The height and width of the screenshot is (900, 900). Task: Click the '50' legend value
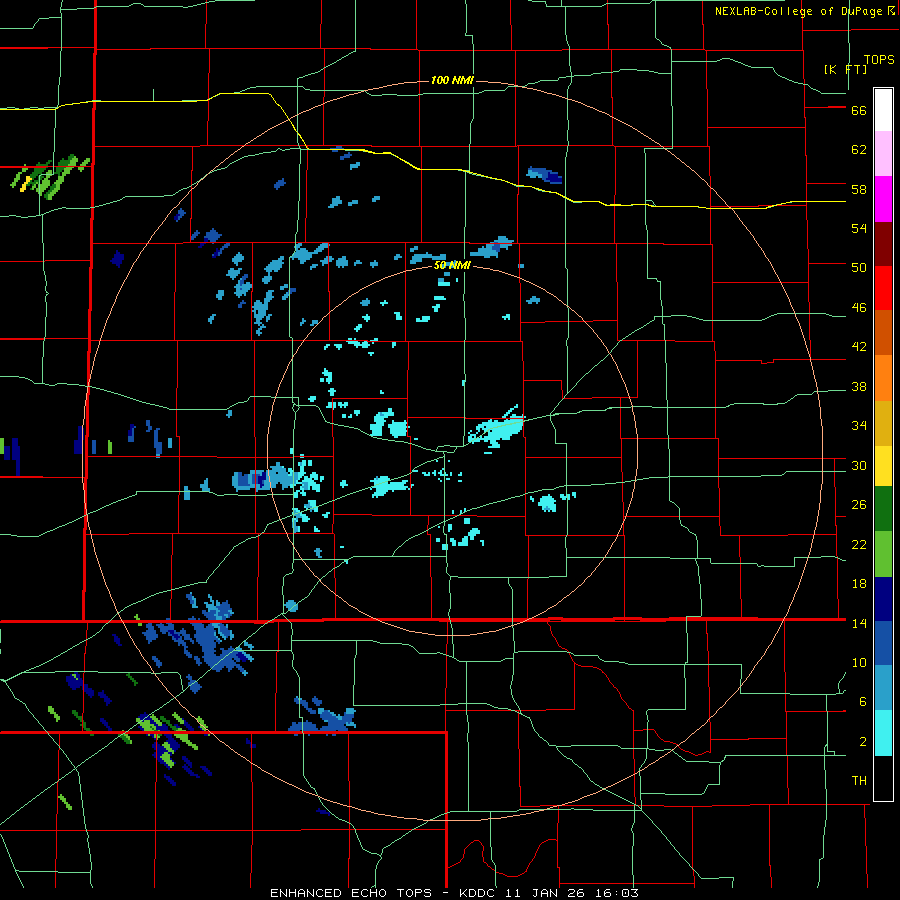tap(859, 268)
